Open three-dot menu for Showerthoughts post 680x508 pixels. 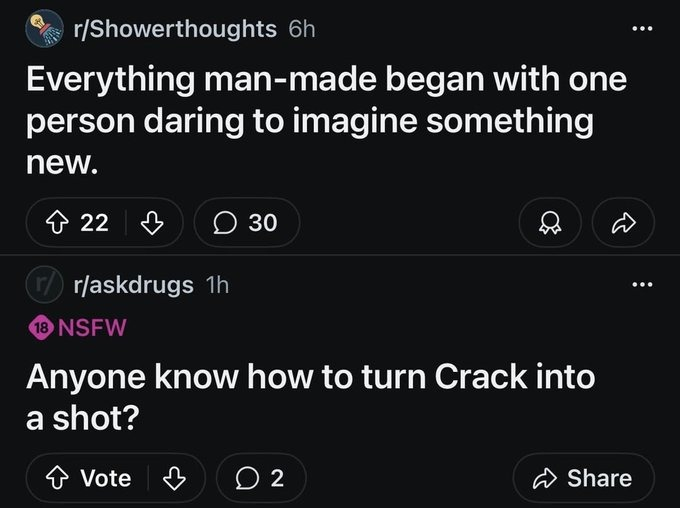click(640, 28)
